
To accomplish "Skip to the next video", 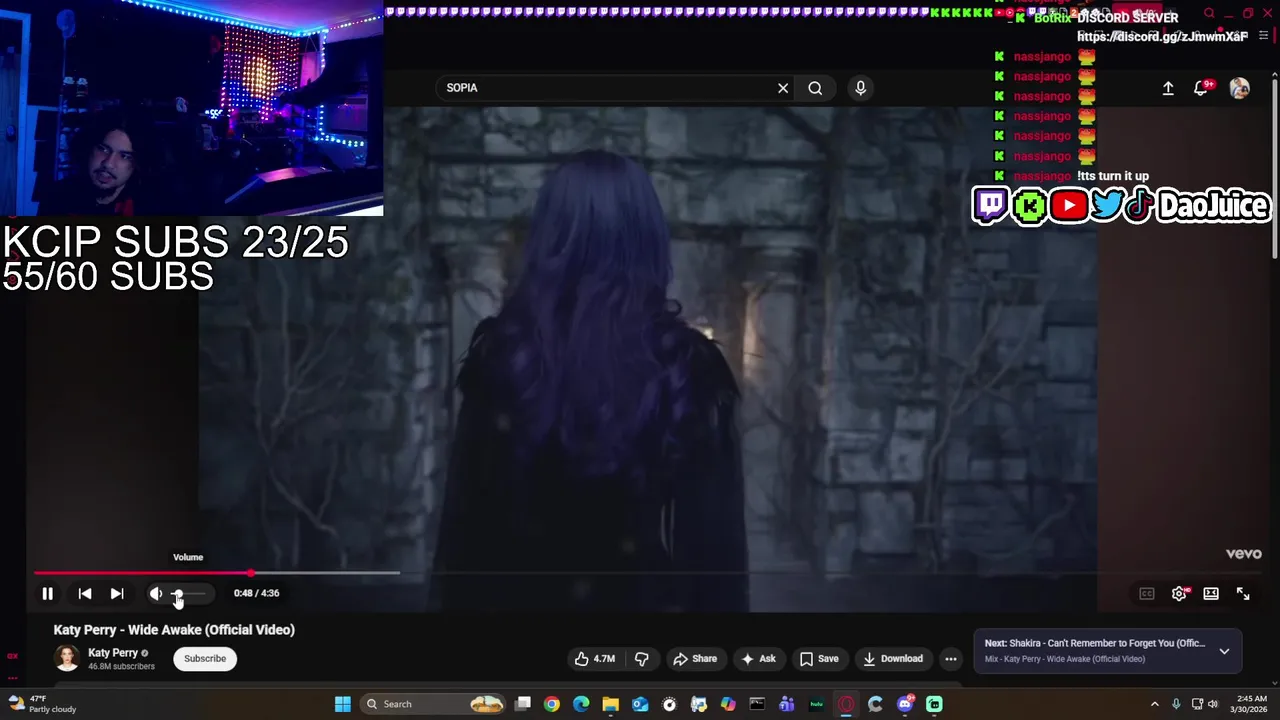I will [117, 593].
